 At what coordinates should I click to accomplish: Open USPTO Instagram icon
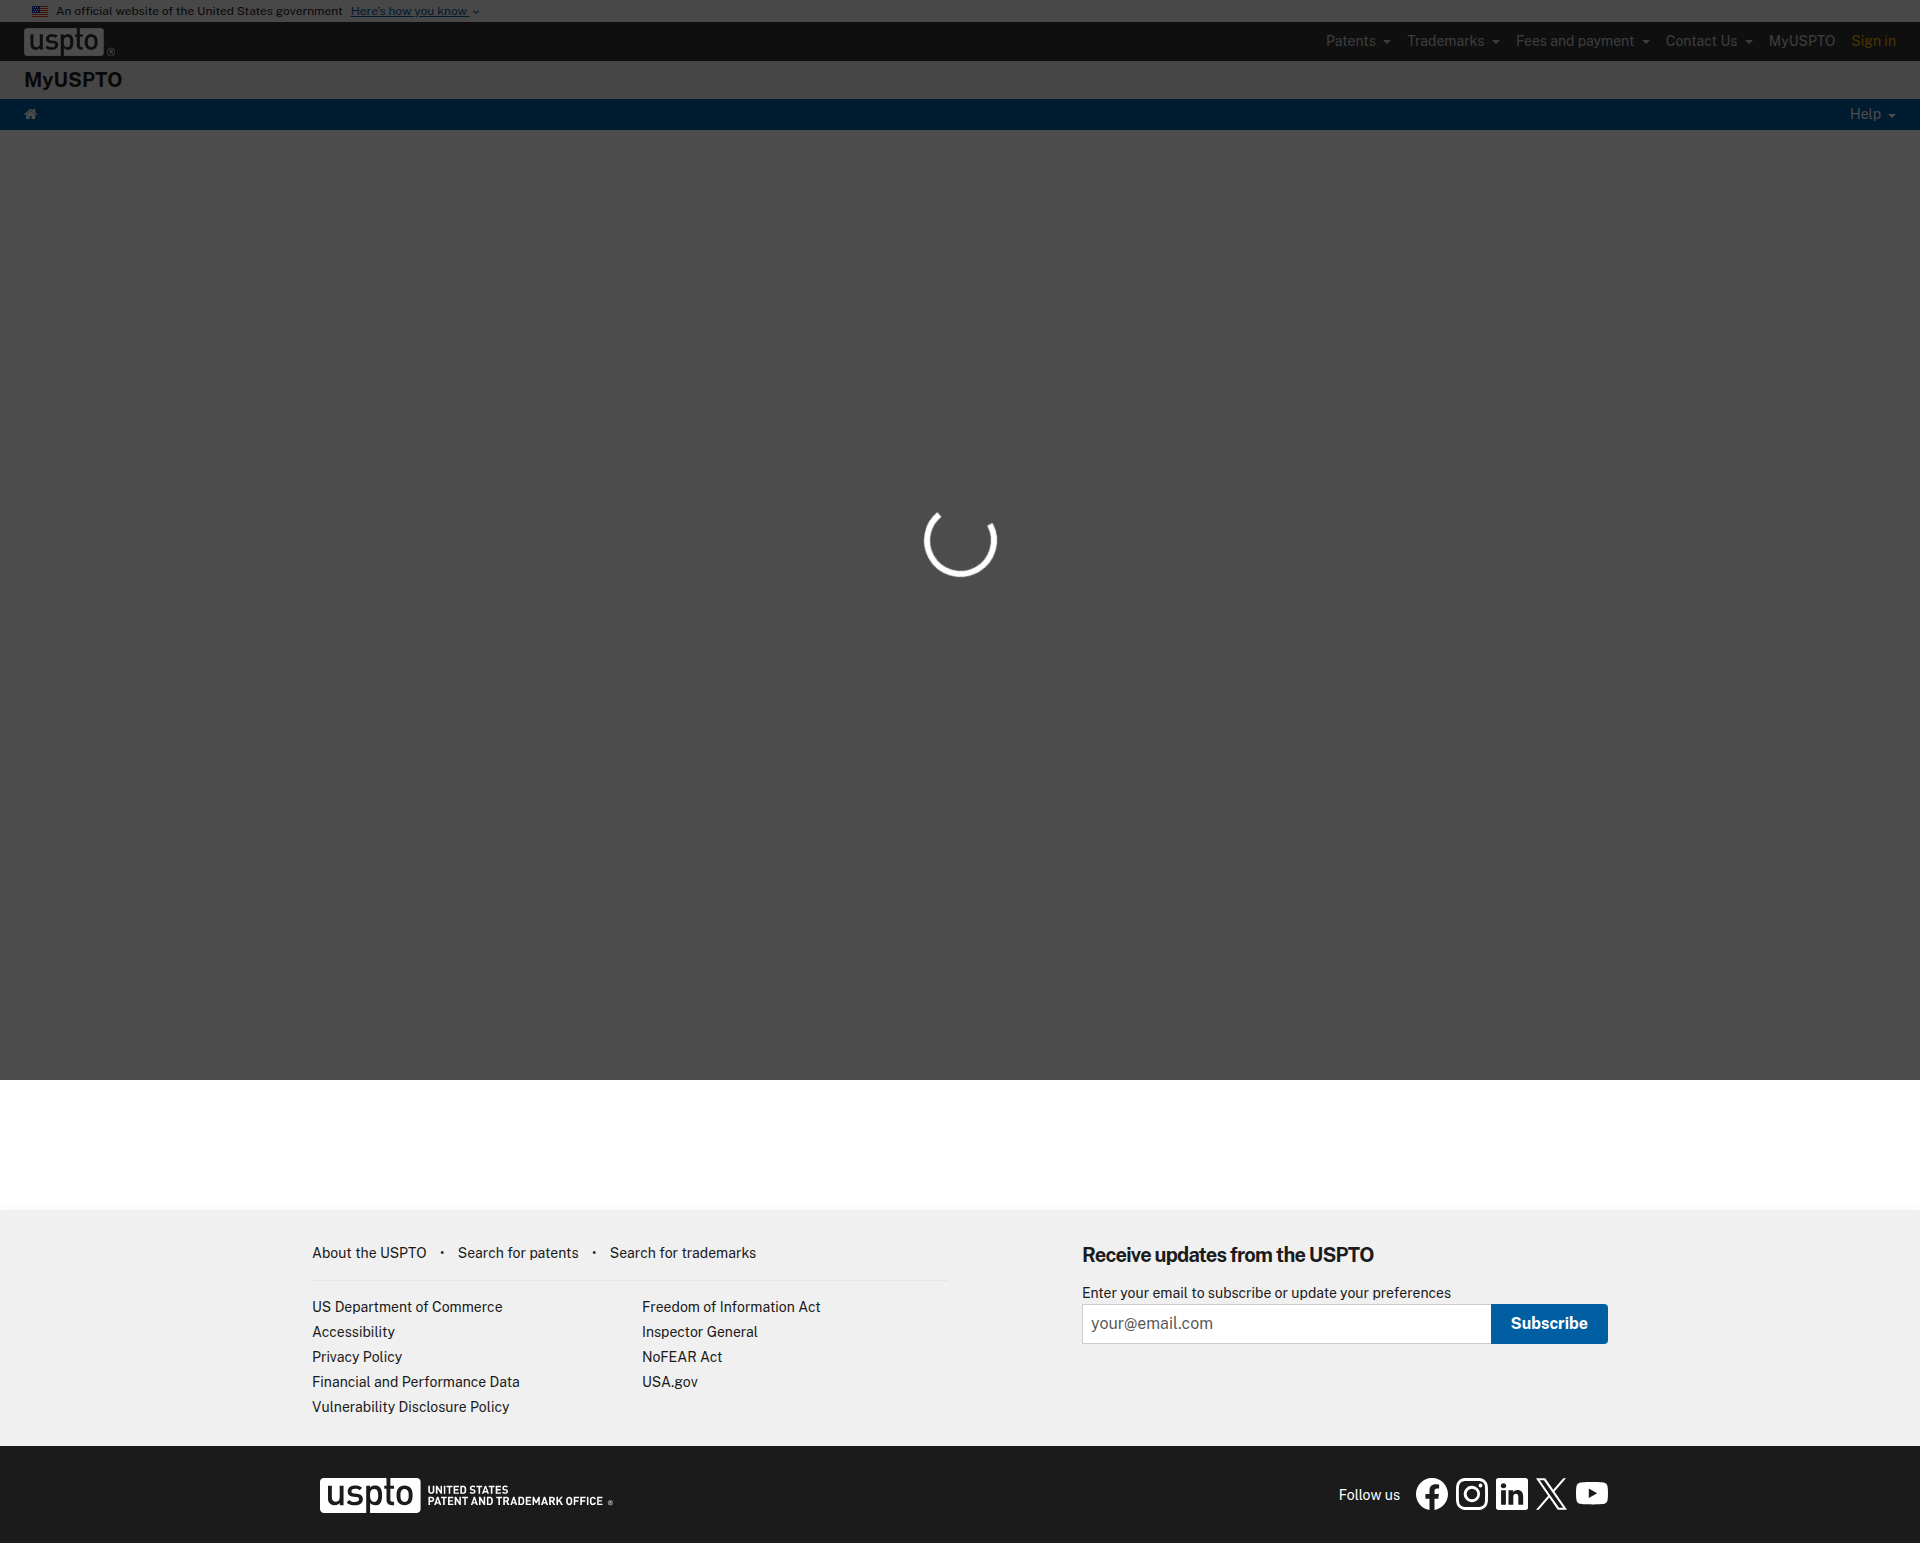pyautogui.click(x=1471, y=1494)
